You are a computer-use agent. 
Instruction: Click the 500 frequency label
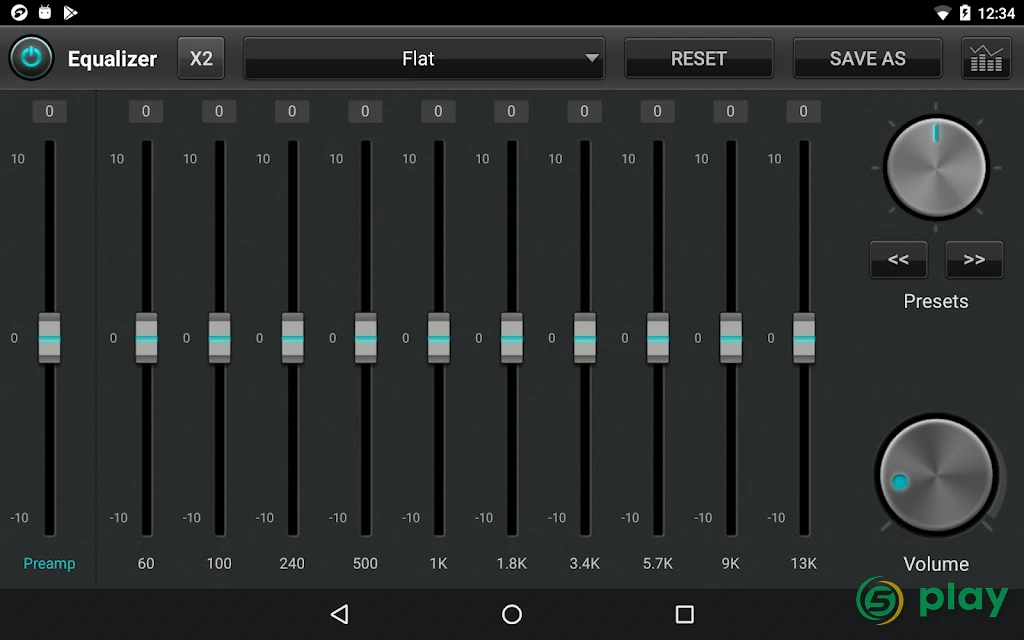click(x=365, y=564)
